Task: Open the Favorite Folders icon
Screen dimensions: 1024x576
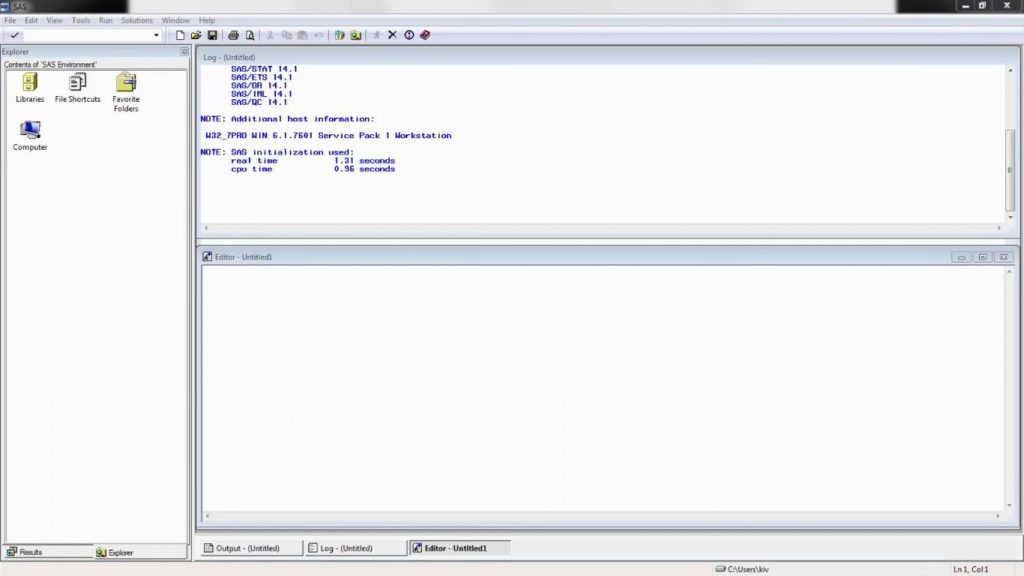Action: pyautogui.click(x=126, y=91)
